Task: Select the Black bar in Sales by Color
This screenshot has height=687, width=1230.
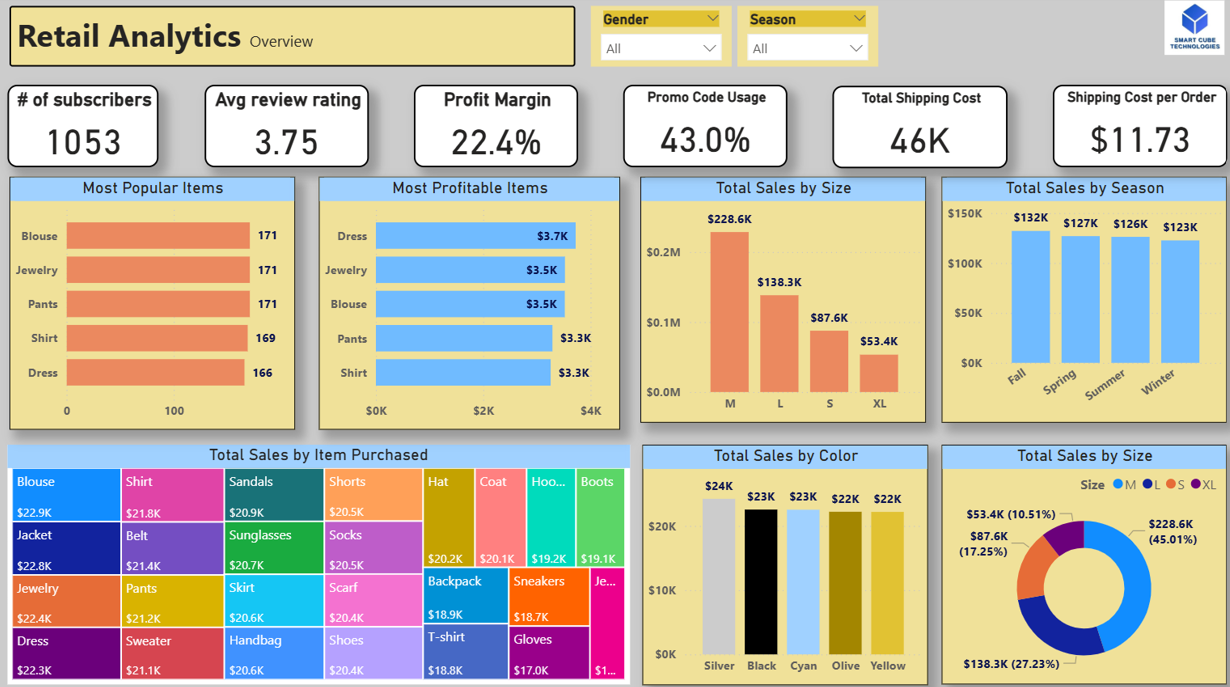Action: click(x=761, y=582)
